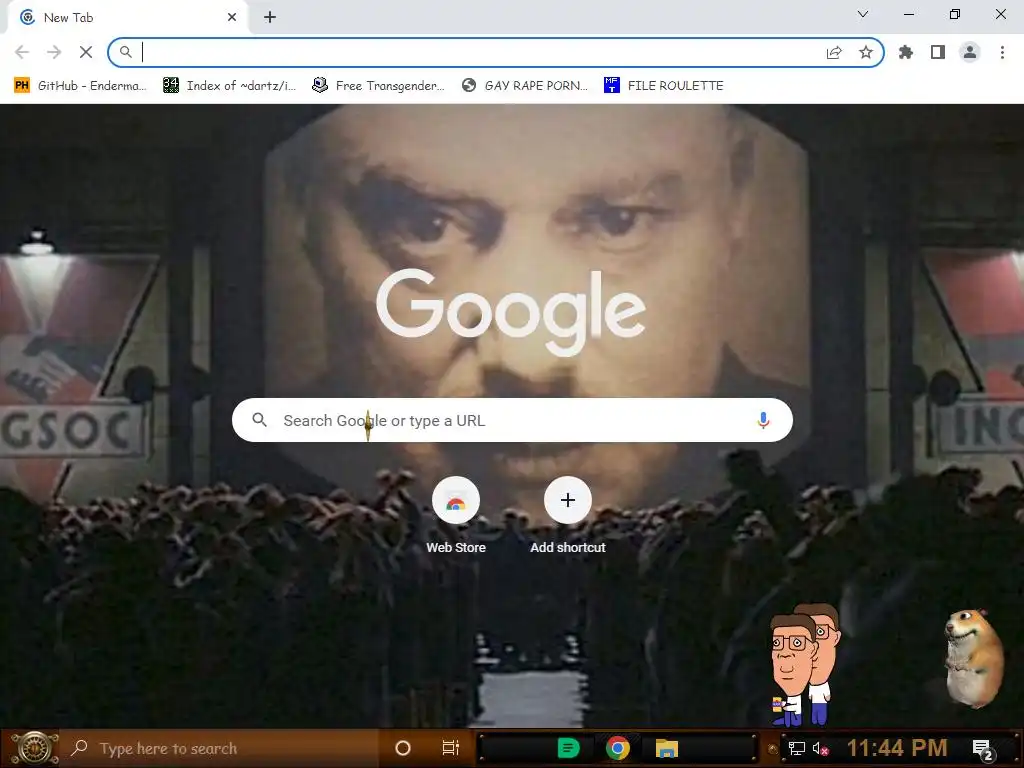This screenshot has width=1024, height=768.
Task: Open the Start menu orb
Action: coord(34,748)
